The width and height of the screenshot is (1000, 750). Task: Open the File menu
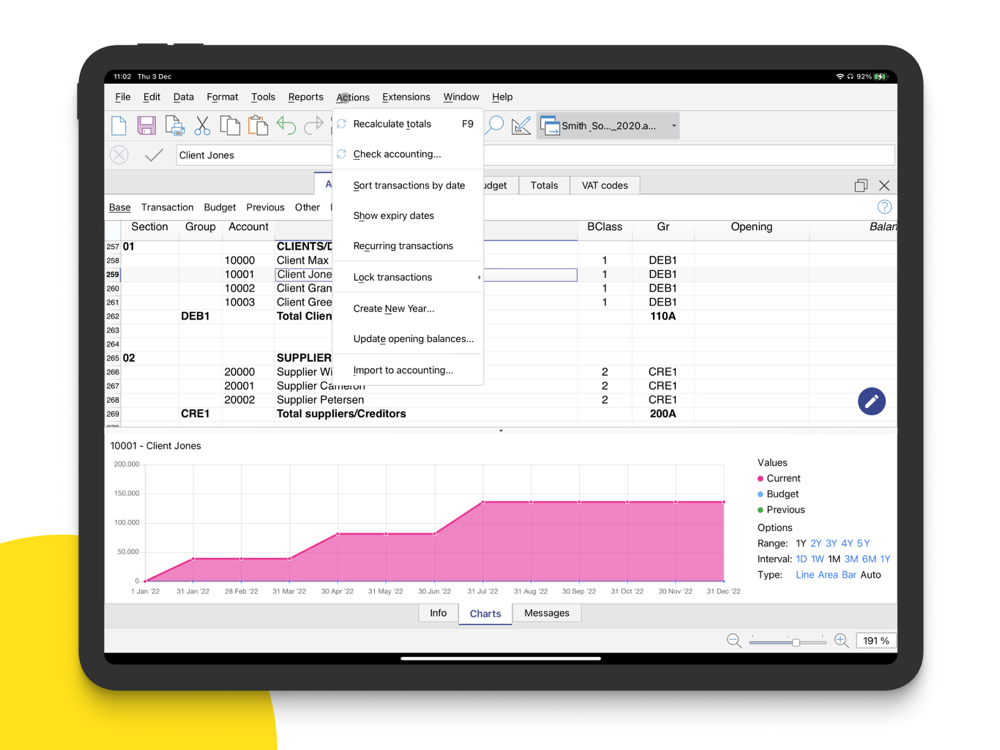click(122, 97)
